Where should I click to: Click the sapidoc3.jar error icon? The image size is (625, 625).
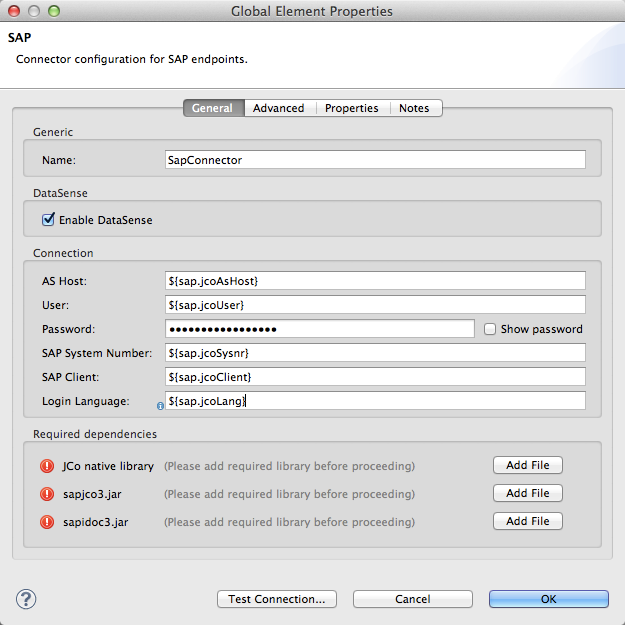pos(47,522)
